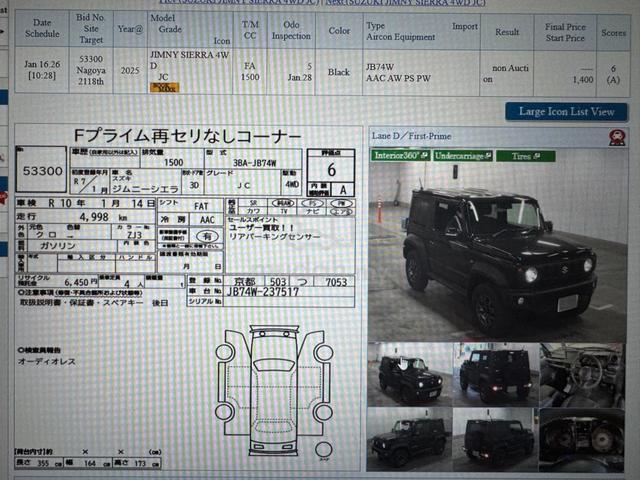Click the "FA 1500" transmission cell
The height and width of the screenshot is (480, 640).
pos(250,71)
